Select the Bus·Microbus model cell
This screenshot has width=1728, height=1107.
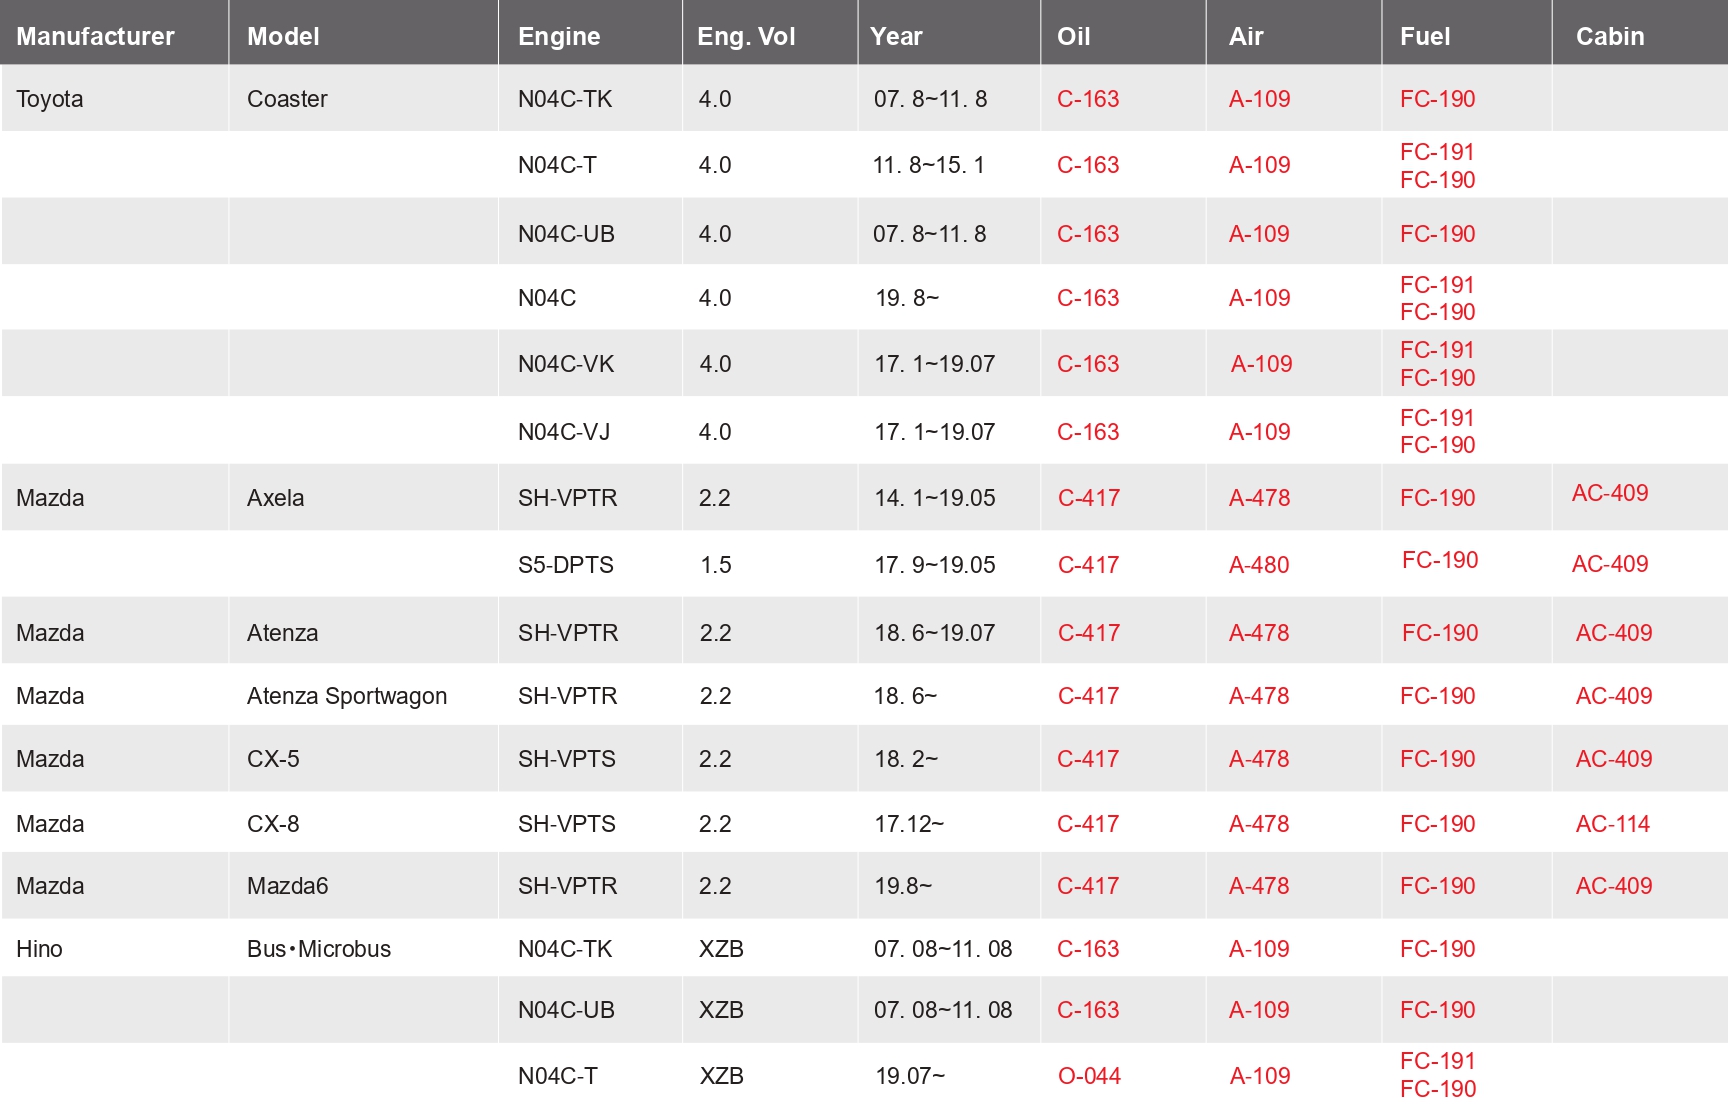[319, 949]
